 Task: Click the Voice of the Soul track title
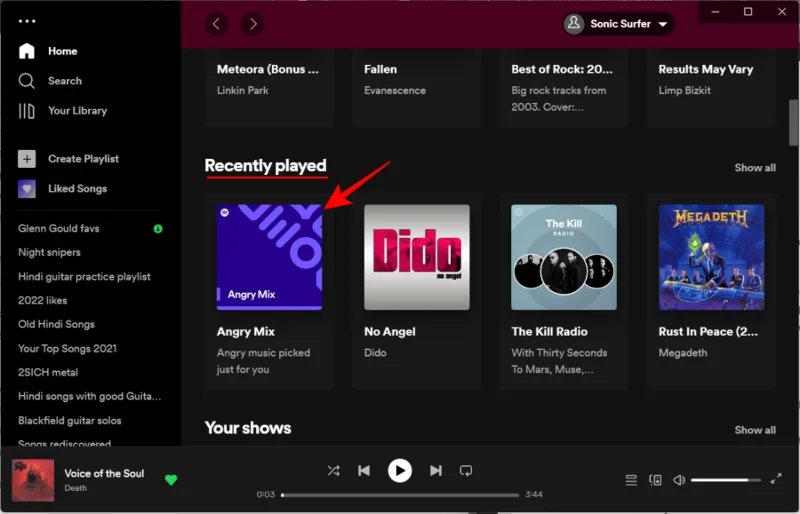[104, 473]
